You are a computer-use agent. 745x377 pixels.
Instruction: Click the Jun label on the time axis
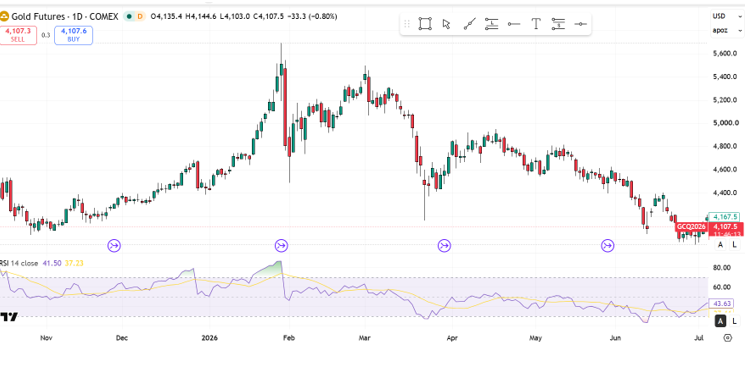point(615,338)
